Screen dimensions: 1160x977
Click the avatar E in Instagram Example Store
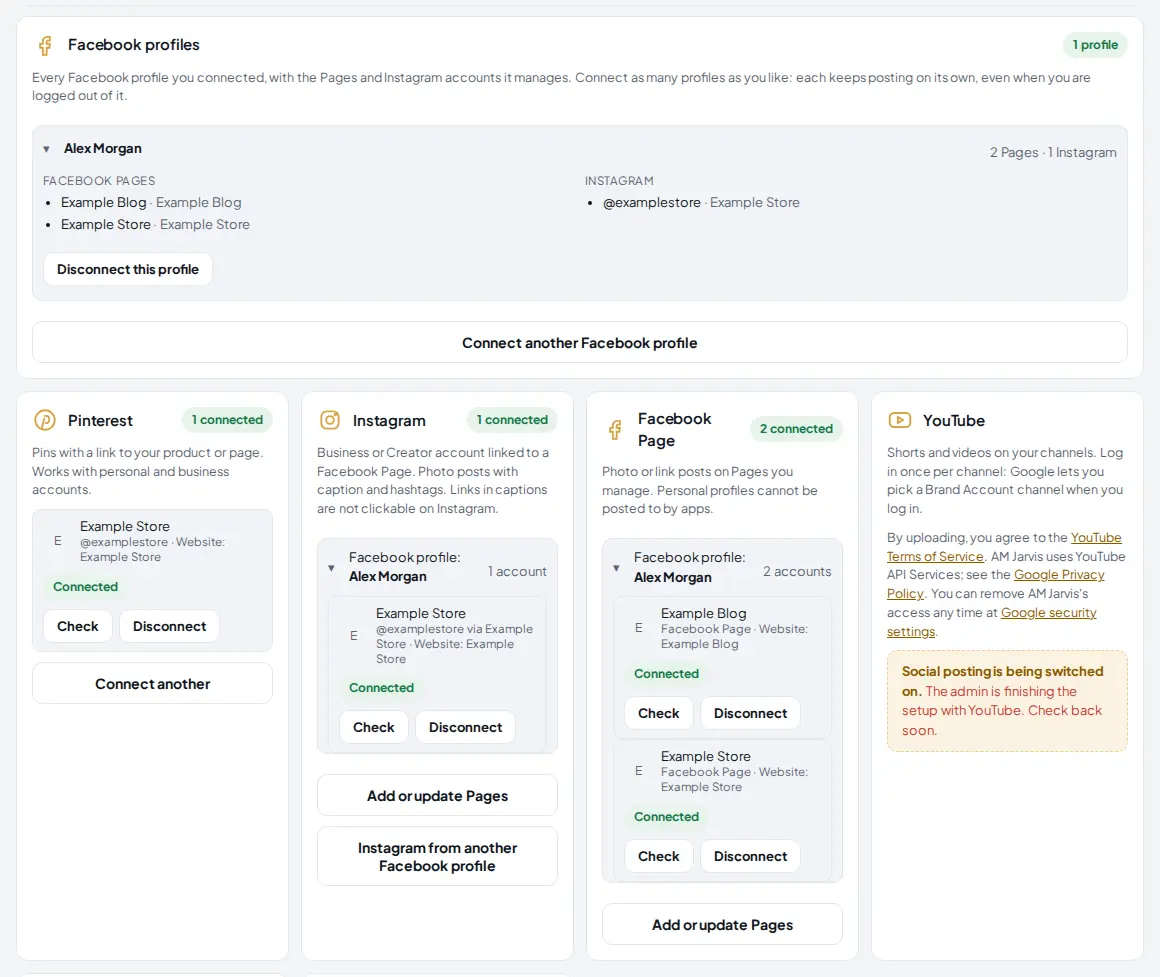[x=354, y=635]
